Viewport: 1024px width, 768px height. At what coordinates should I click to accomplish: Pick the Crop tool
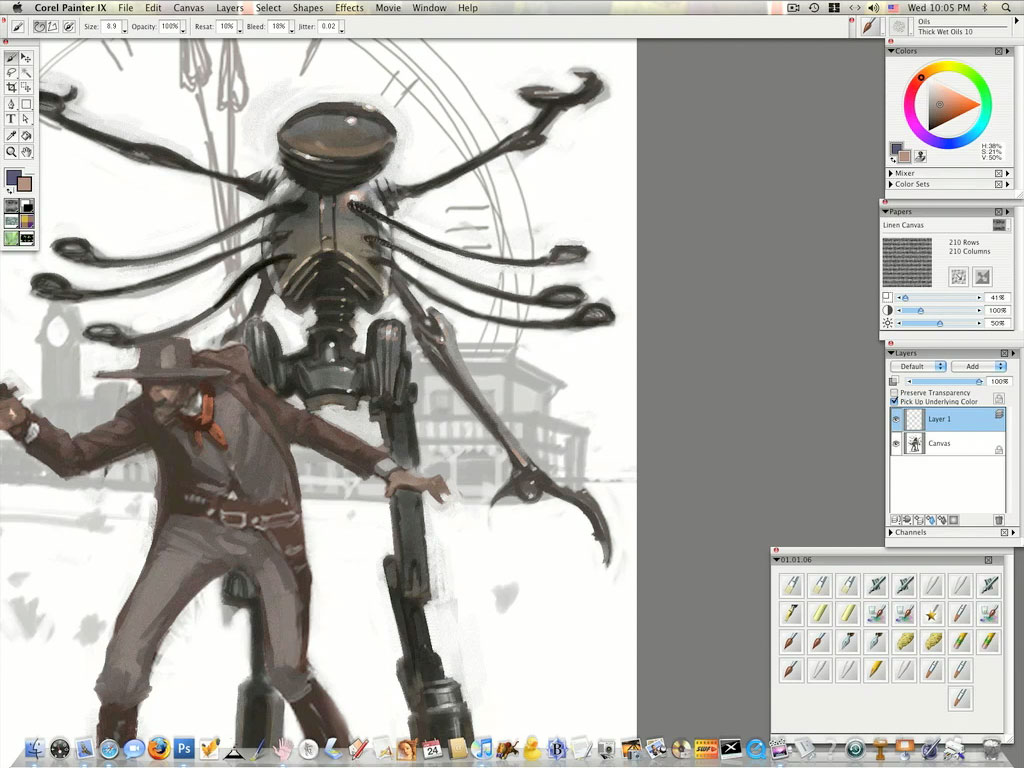point(11,88)
